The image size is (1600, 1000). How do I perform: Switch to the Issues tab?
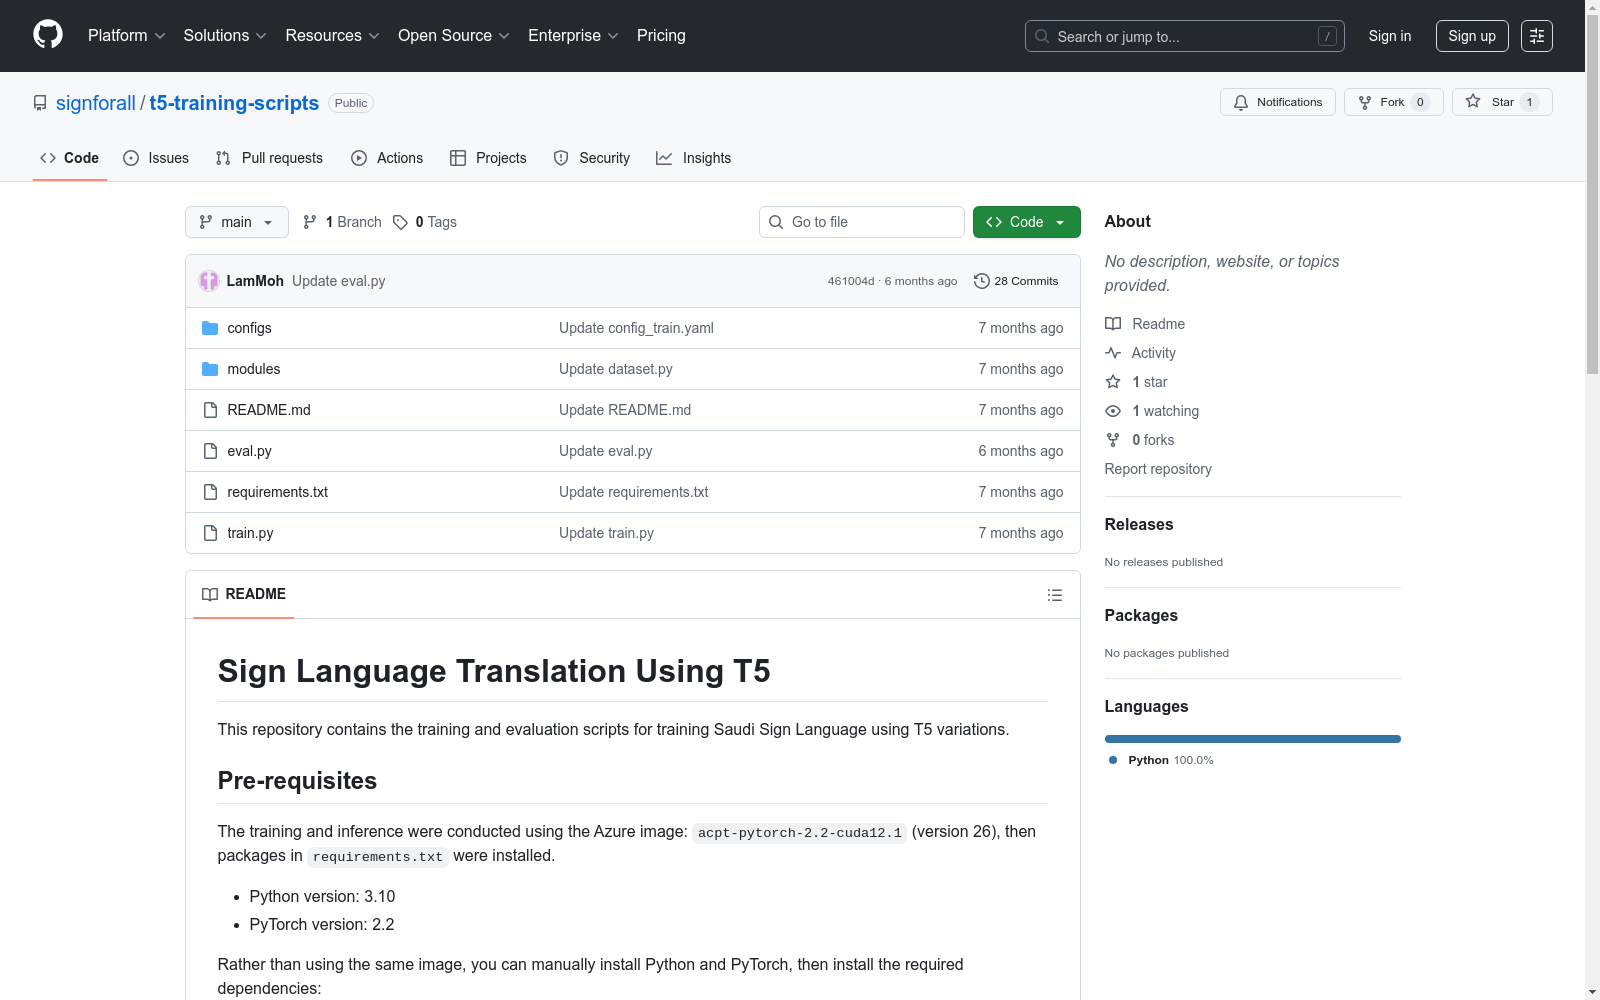156,158
